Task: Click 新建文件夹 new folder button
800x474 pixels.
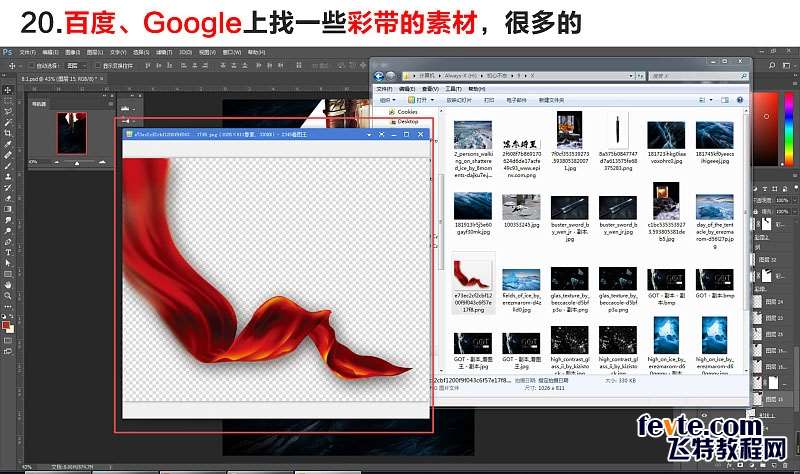Action: [x=552, y=100]
